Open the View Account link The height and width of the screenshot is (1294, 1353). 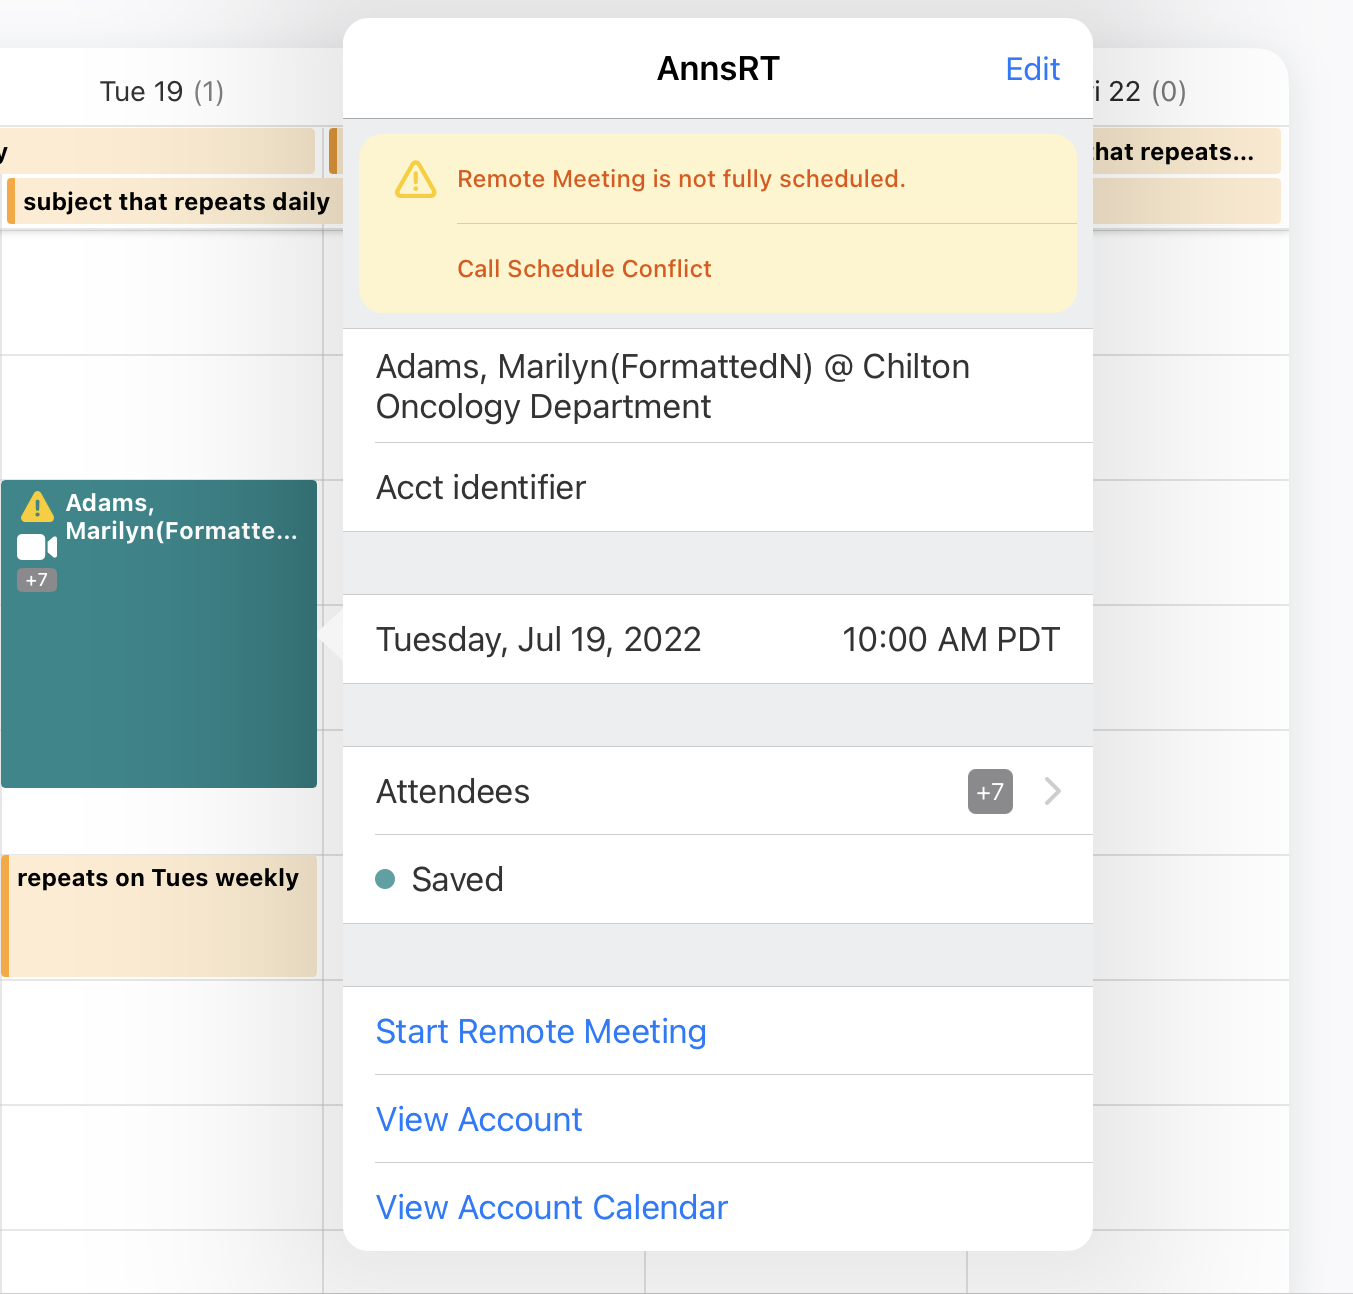pos(479,1119)
